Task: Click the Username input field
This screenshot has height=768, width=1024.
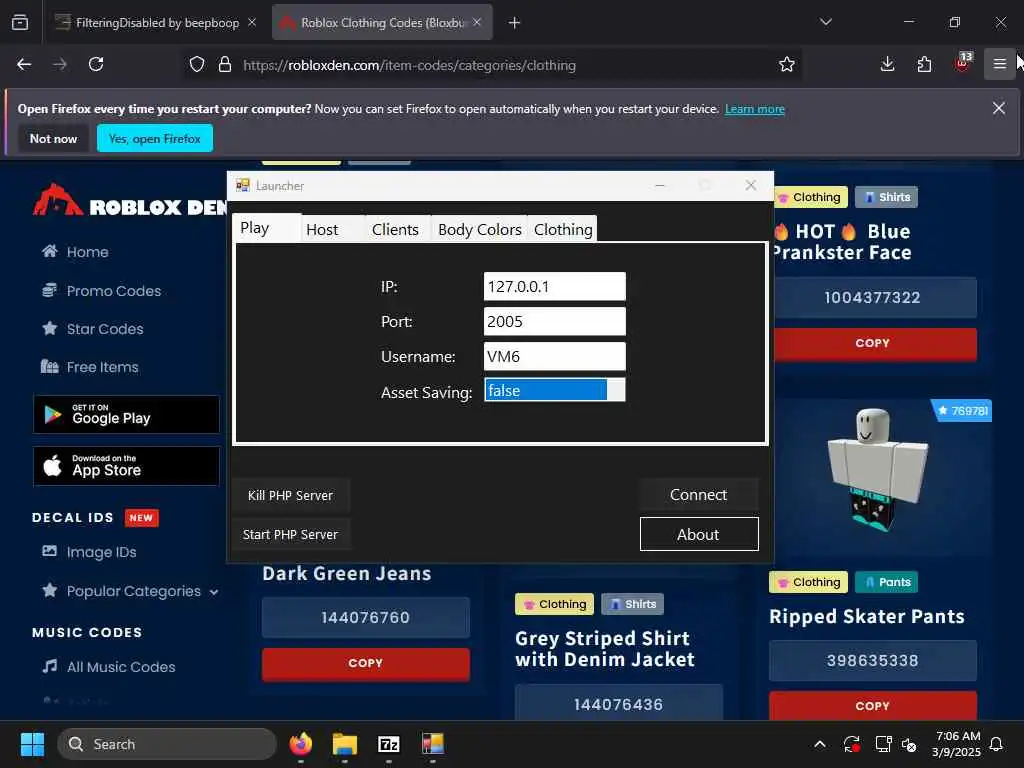Action: [x=554, y=357]
